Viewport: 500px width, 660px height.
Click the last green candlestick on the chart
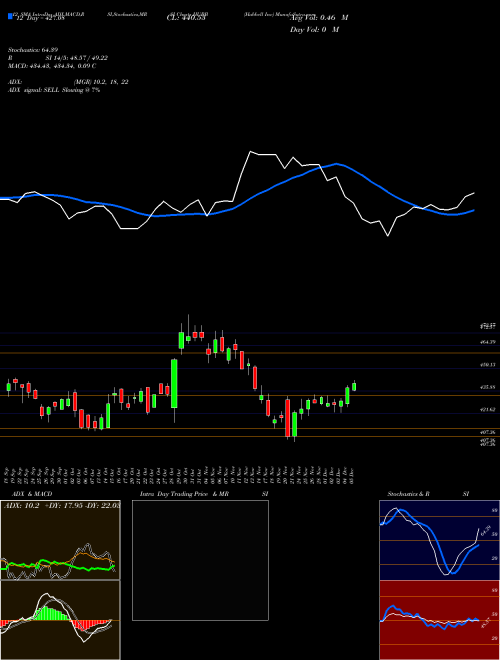[x=354, y=387]
